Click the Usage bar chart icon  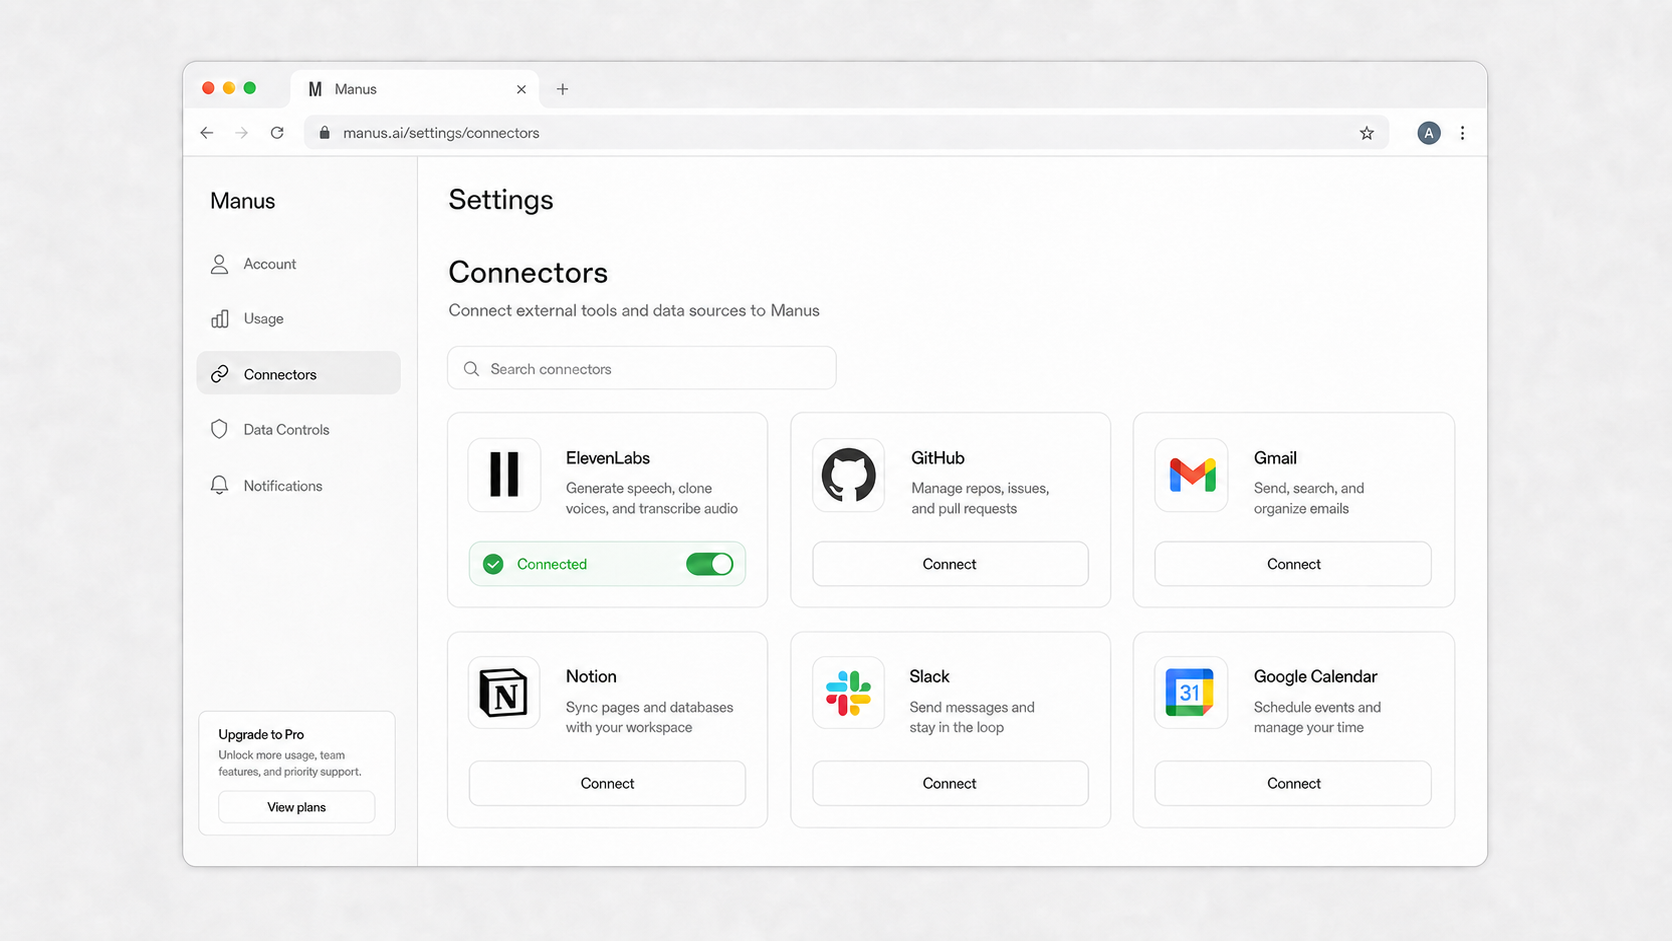point(220,319)
